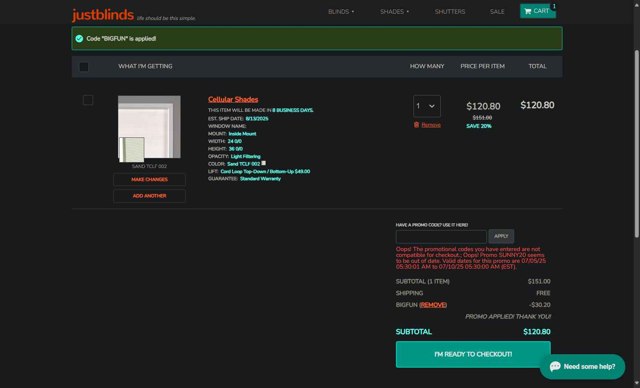
Task: Click the justblinds logo
Action: 103,15
